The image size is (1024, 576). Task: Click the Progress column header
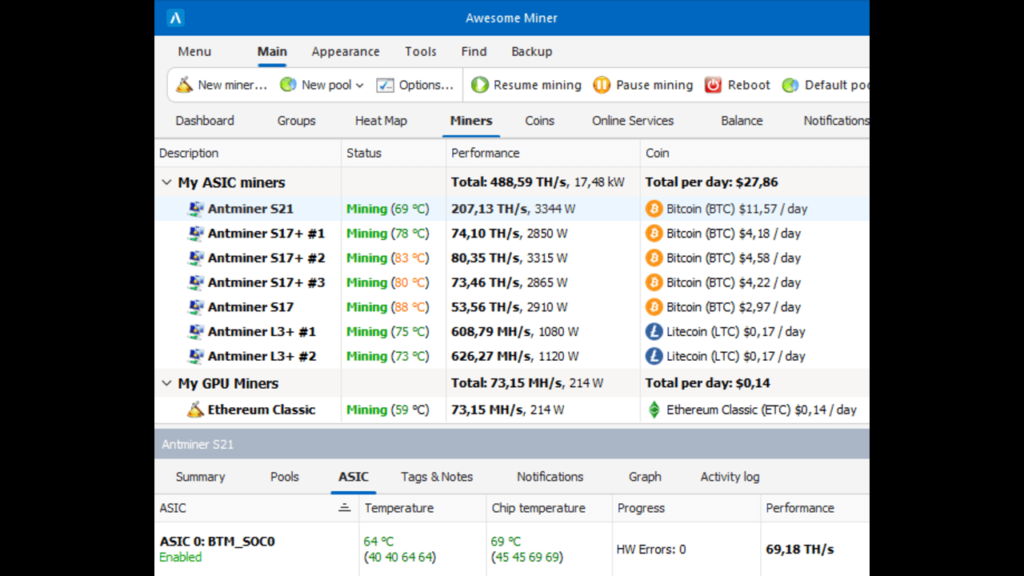click(686, 507)
